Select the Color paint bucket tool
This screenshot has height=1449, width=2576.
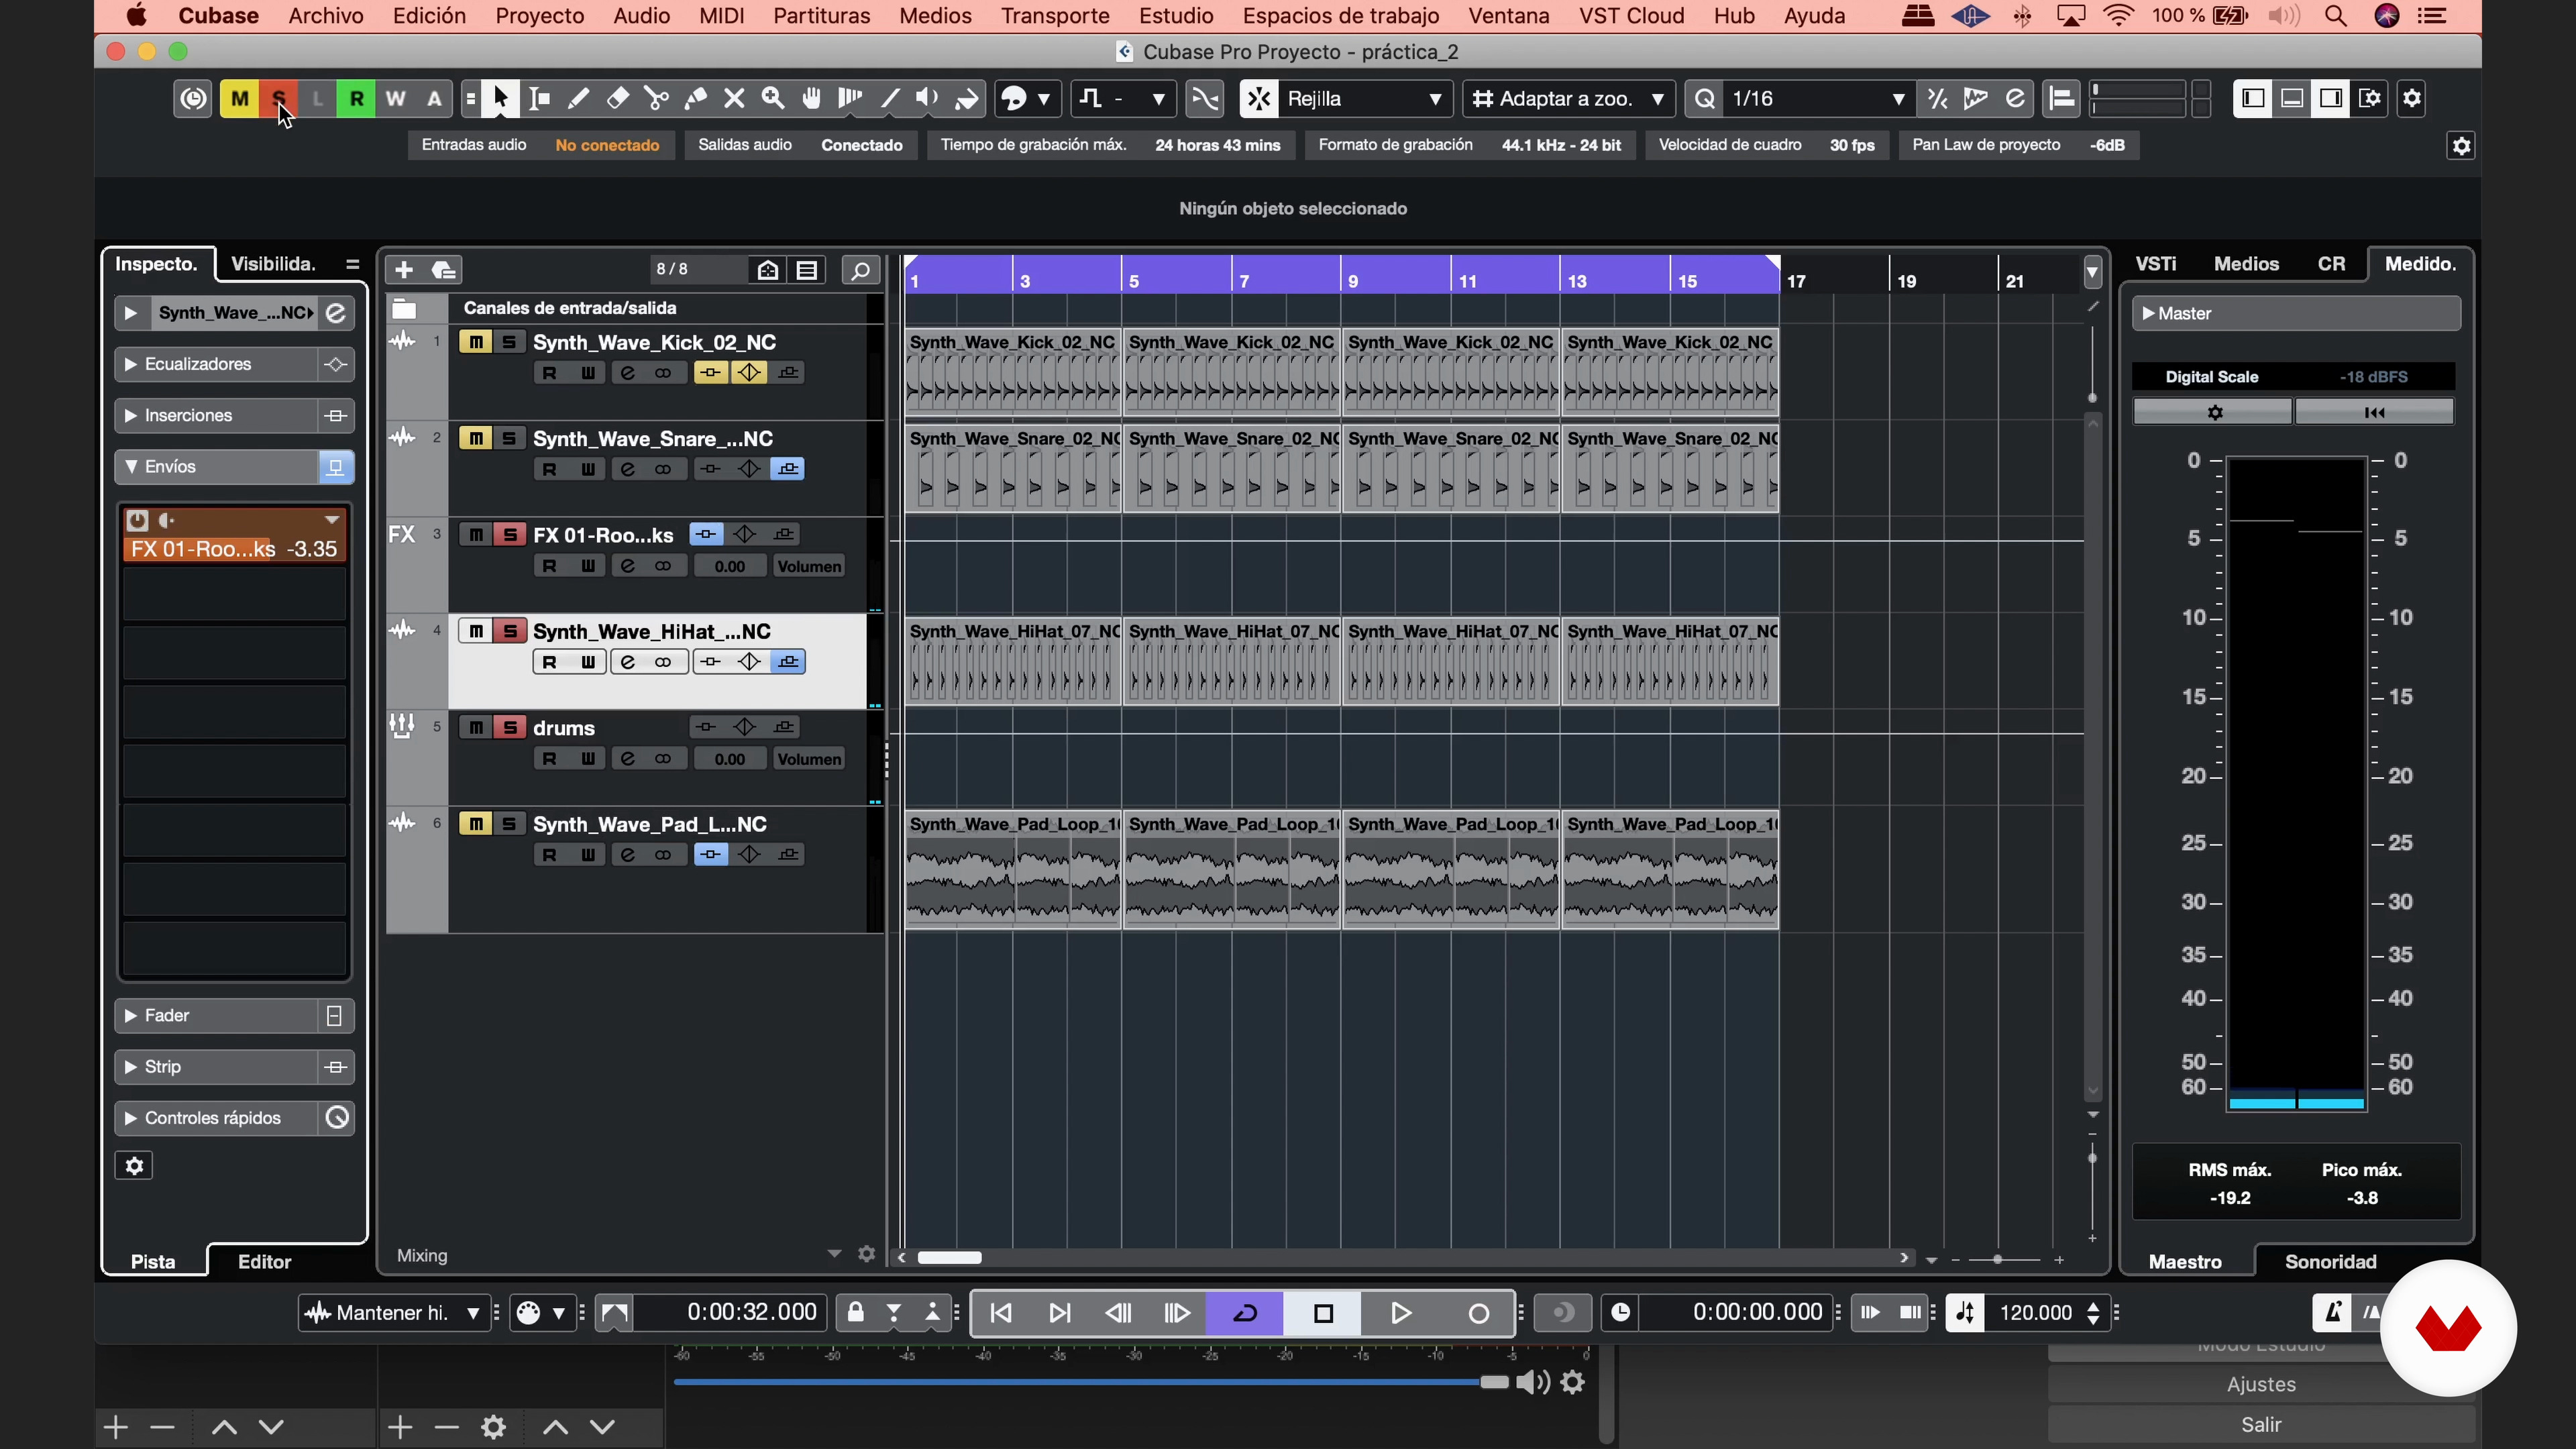(x=966, y=98)
